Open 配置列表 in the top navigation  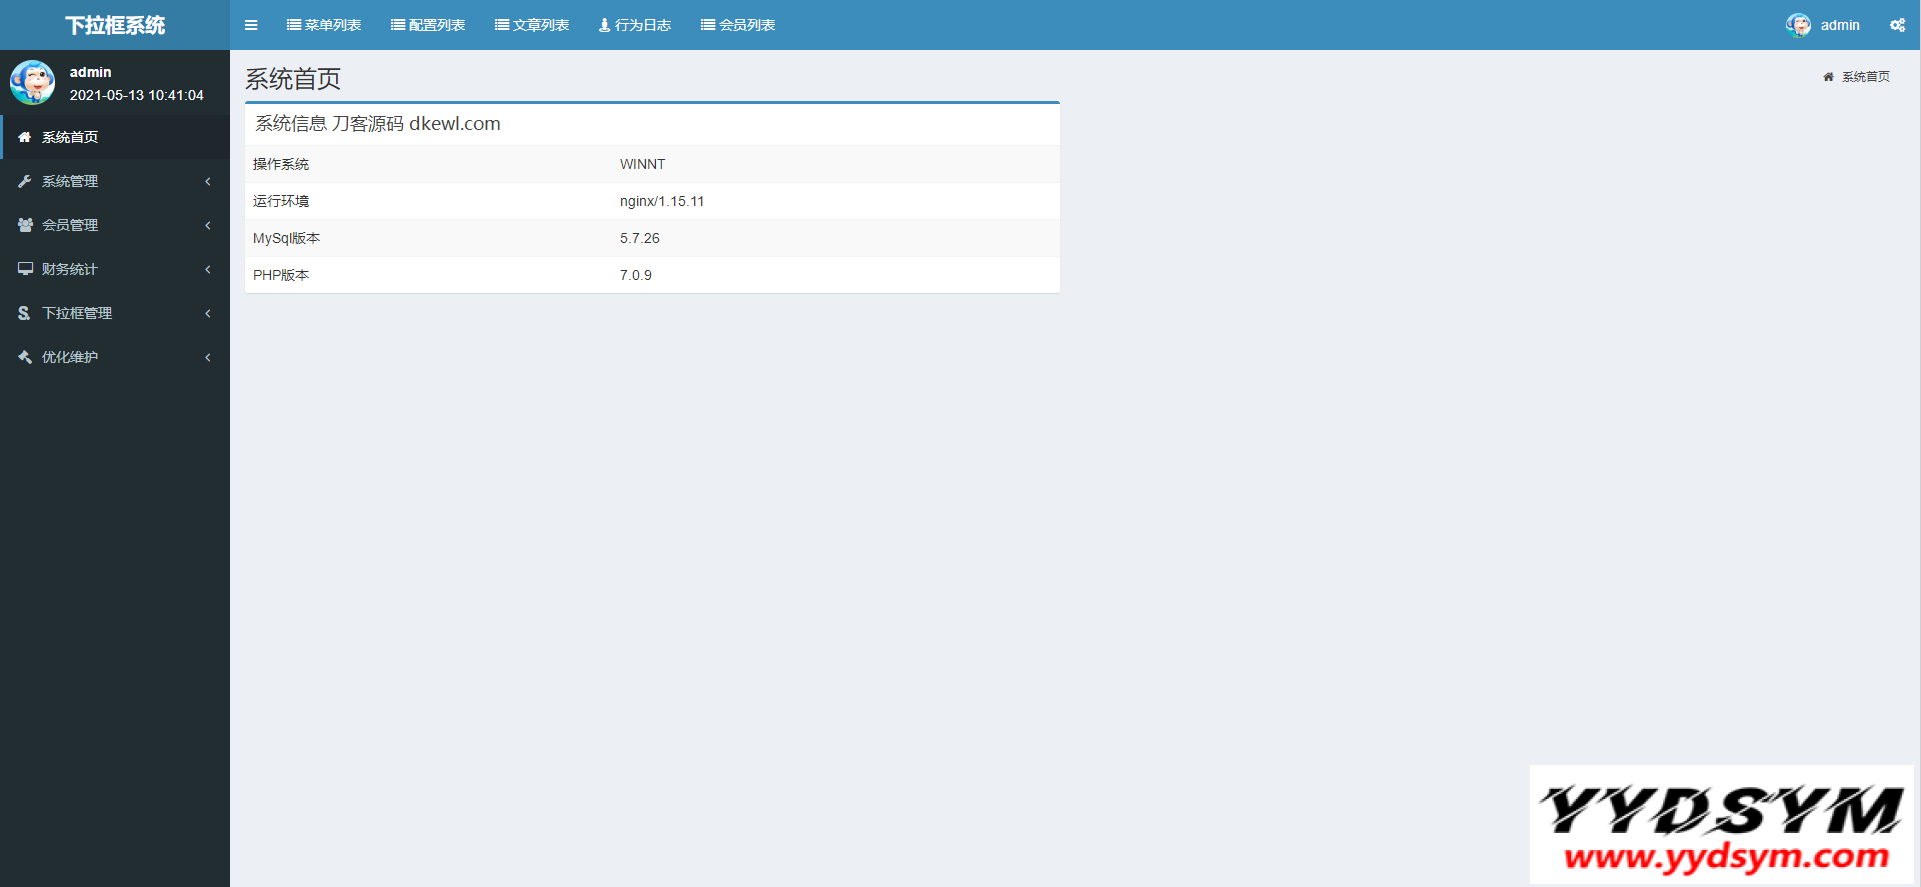[x=428, y=25]
